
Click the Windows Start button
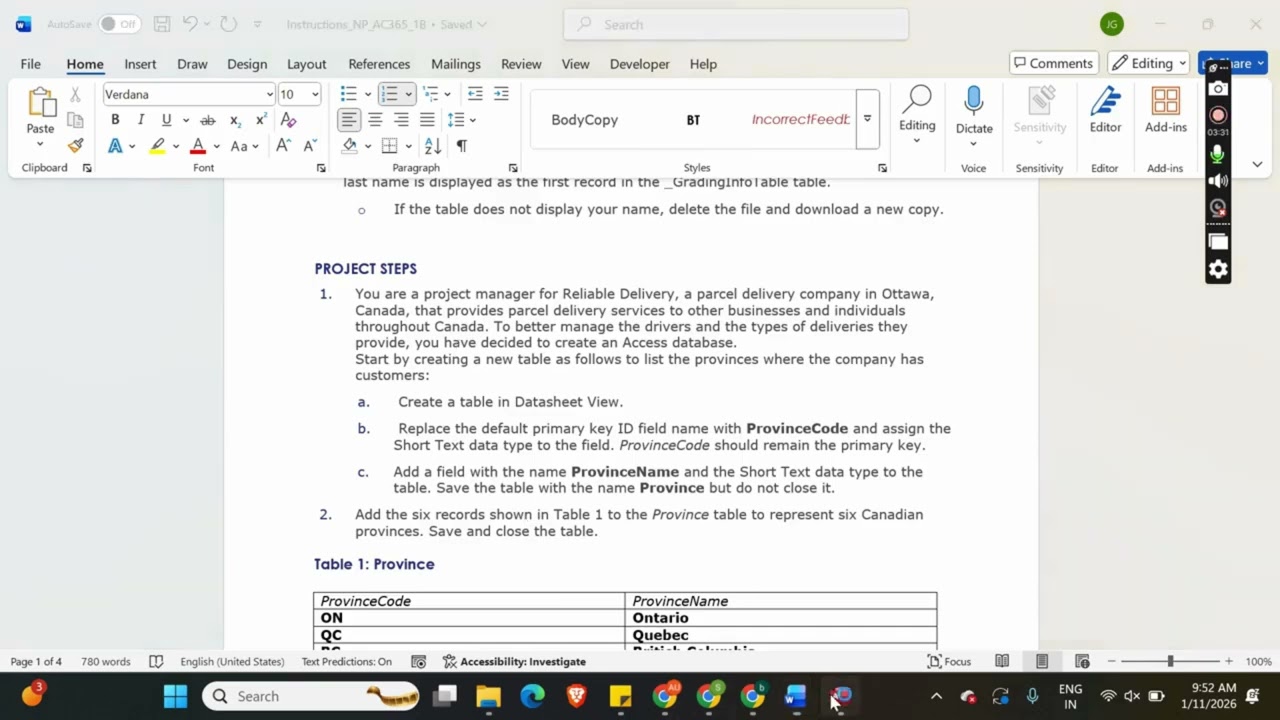click(175, 696)
